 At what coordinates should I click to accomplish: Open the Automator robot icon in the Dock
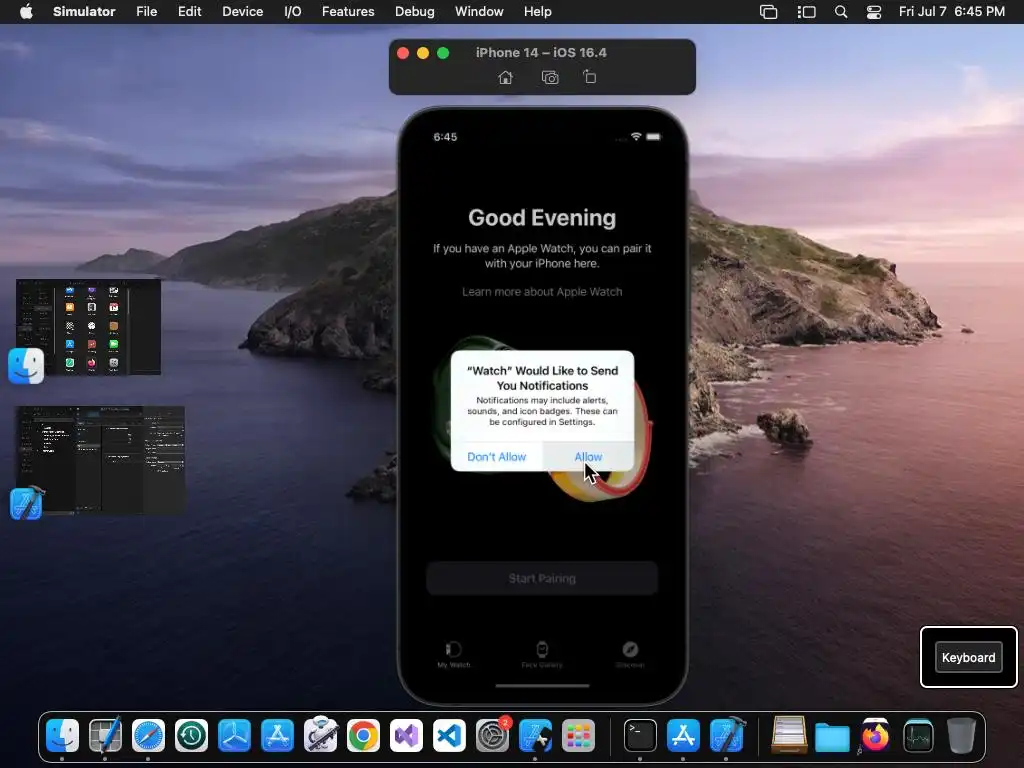321,735
